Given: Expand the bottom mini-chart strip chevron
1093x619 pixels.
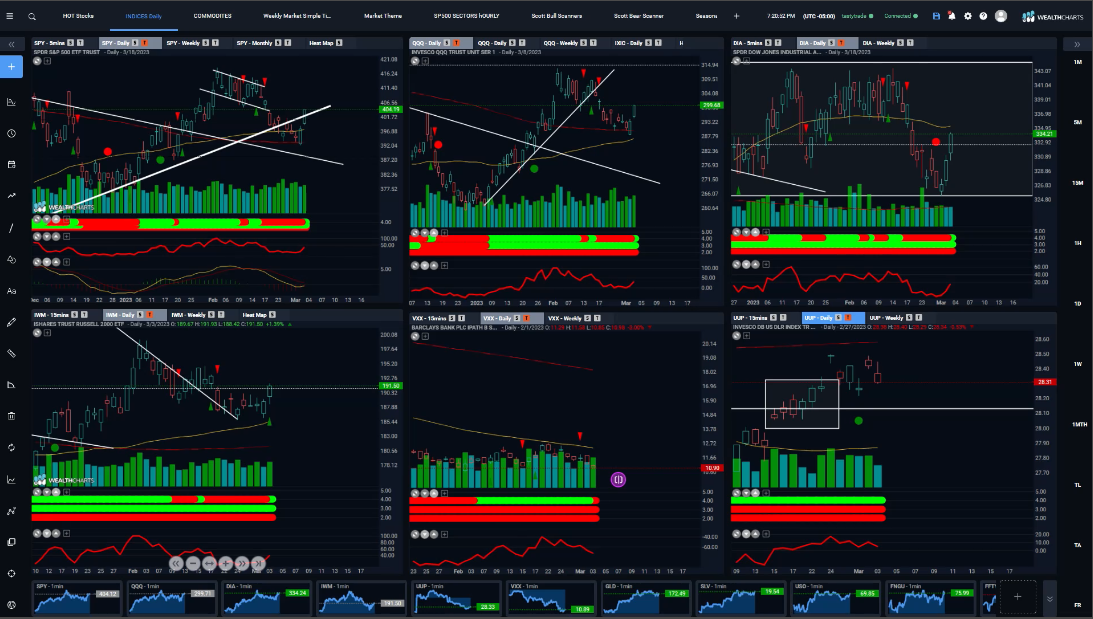Looking at the screenshot, I should pos(1049,599).
